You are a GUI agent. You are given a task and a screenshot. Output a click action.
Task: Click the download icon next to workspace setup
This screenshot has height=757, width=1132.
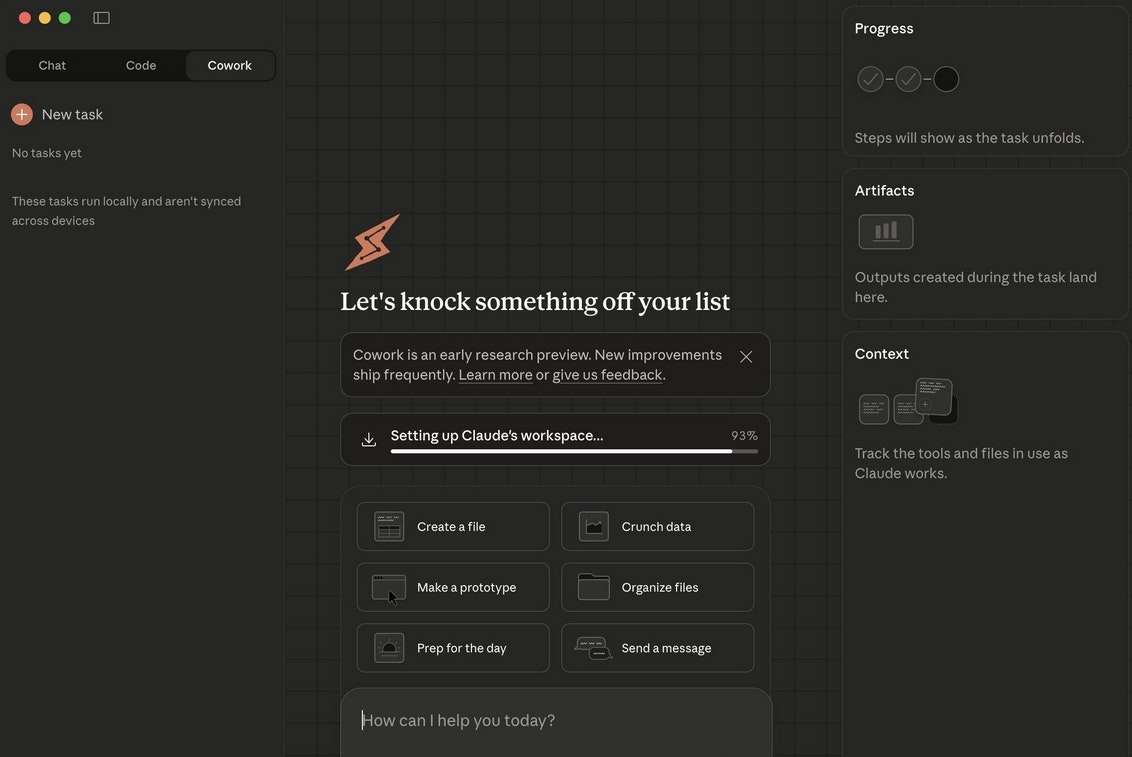(368, 438)
